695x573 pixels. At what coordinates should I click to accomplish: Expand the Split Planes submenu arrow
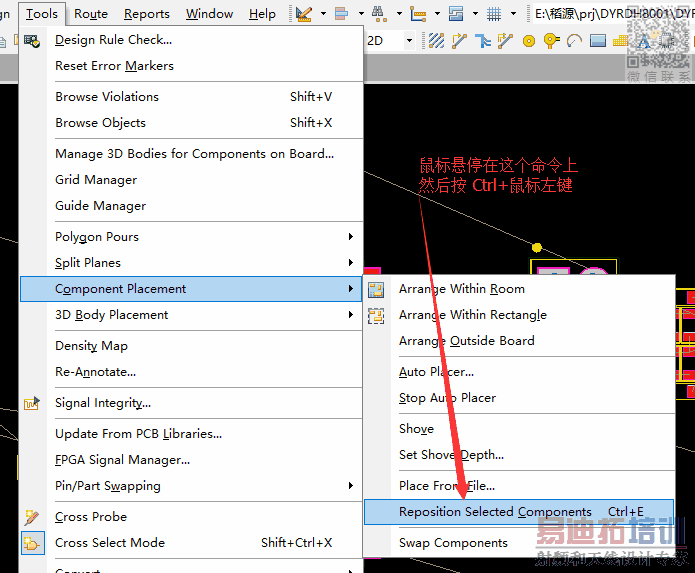click(351, 262)
